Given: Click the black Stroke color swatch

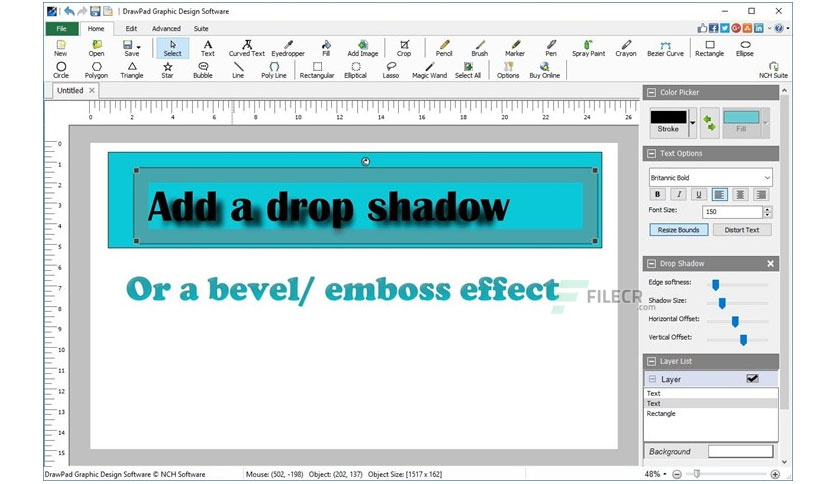Looking at the screenshot, I should click(668, 117).
